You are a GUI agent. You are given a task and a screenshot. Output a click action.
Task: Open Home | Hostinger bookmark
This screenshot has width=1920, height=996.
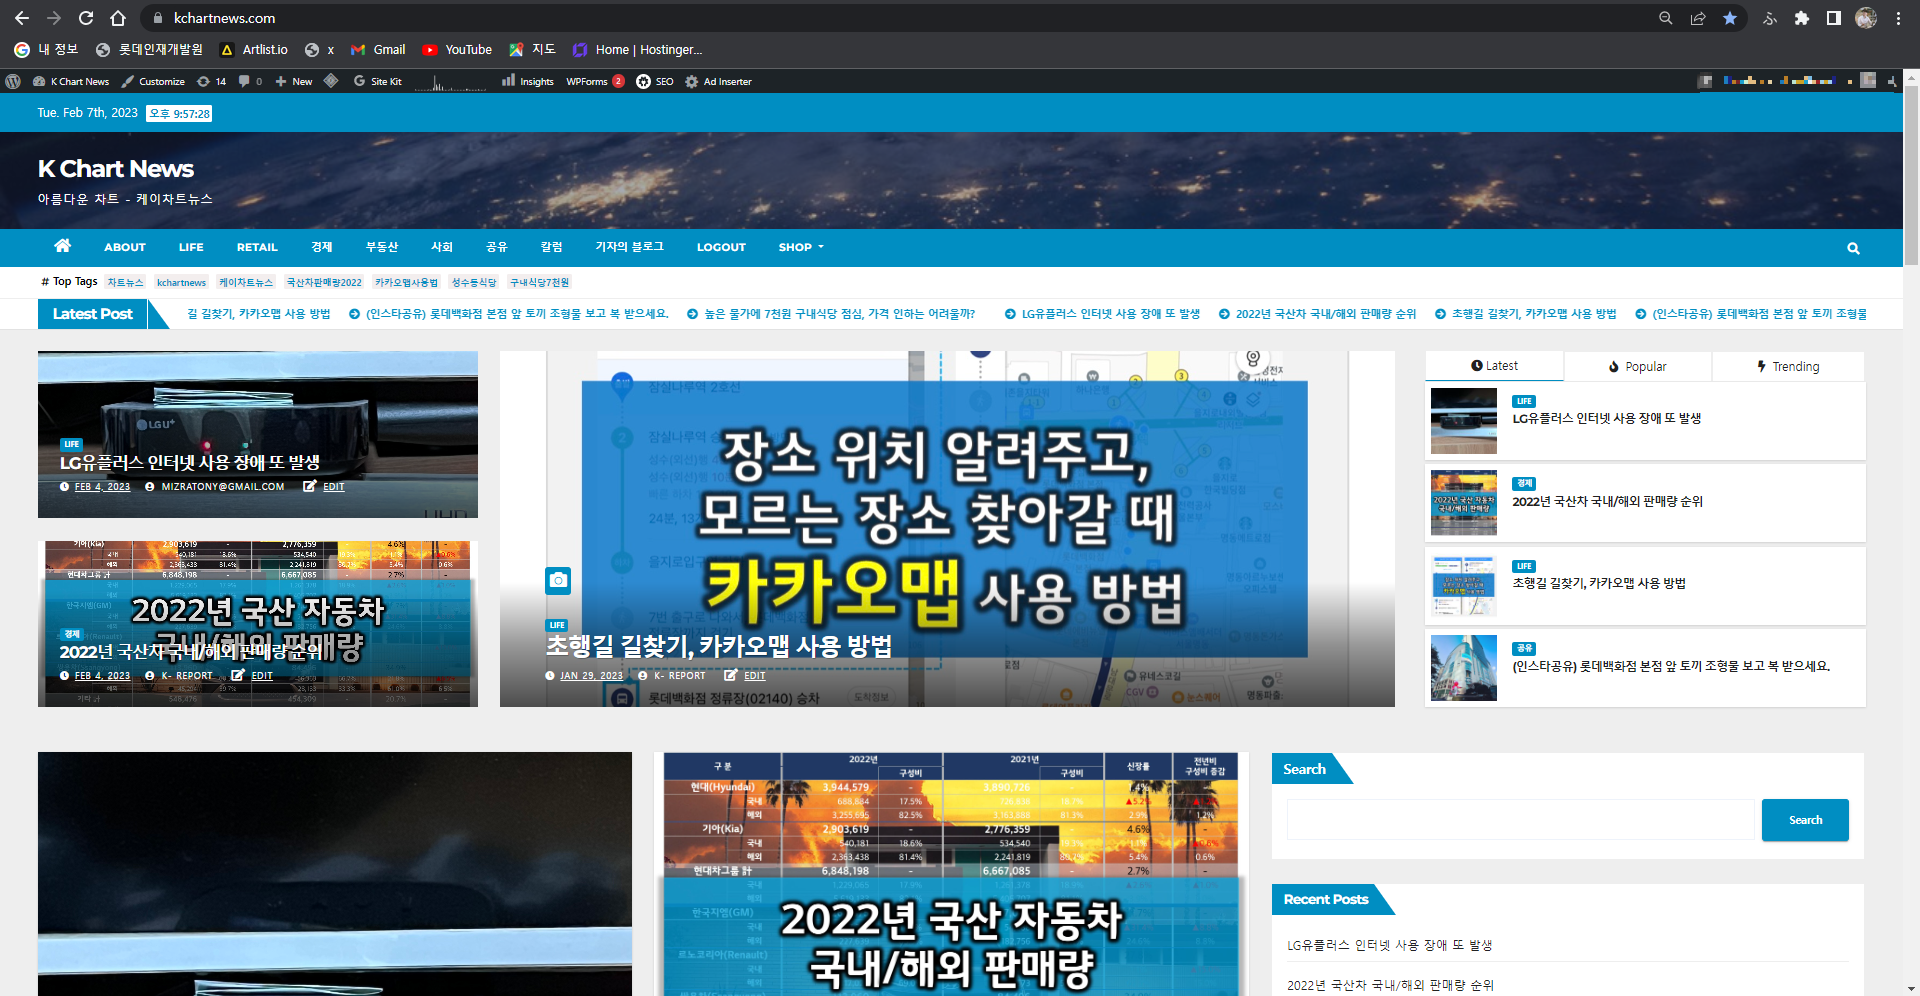click(x=637, y=49)
